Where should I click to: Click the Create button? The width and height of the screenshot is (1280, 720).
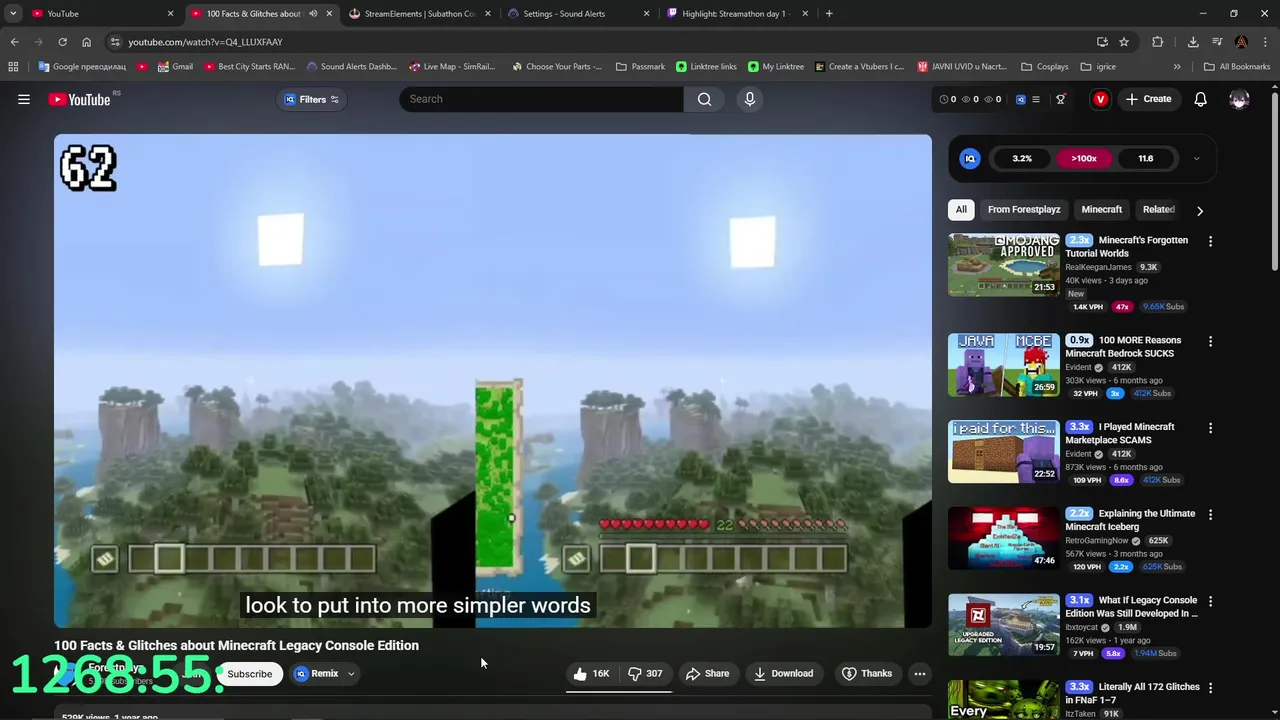[x=1148, y=99]
